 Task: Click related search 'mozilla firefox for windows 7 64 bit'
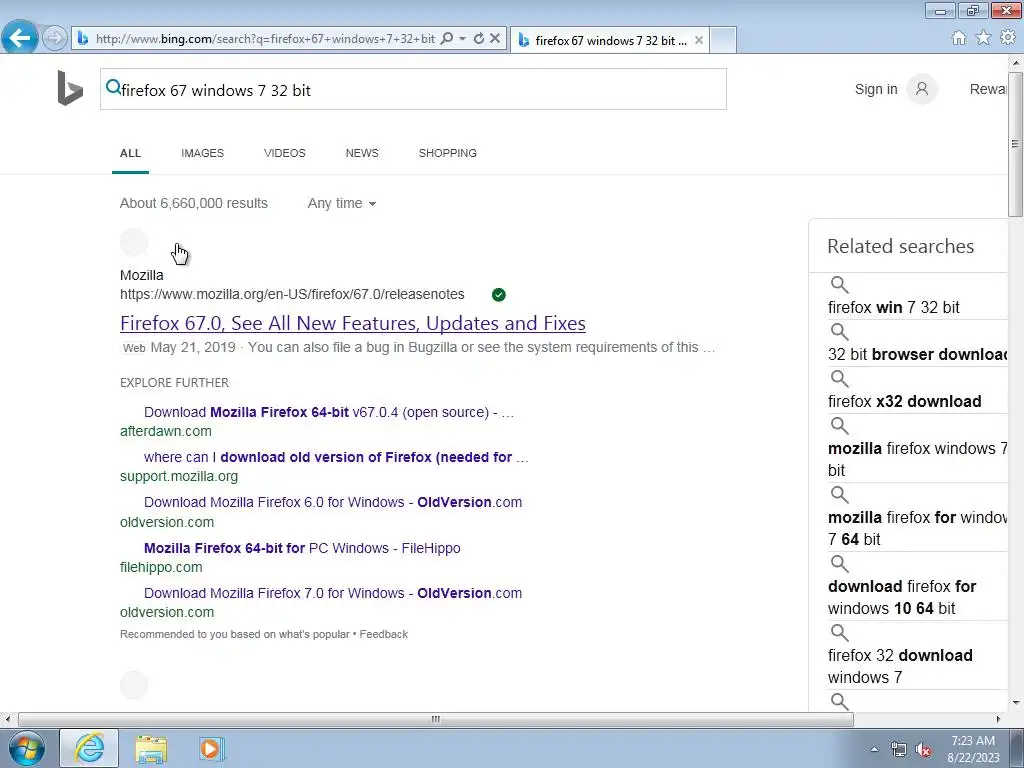(x=918, y=528)
